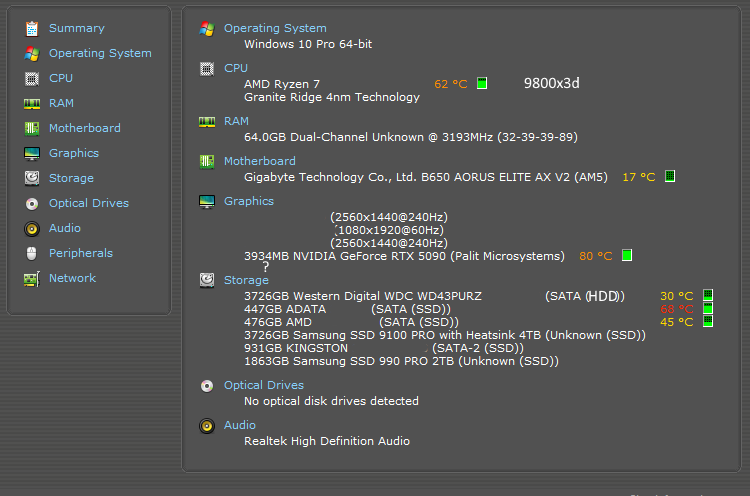Screen dimensions: 750x496
Task: Click the 'No optical disk drives detected' text
Action: 331,401
